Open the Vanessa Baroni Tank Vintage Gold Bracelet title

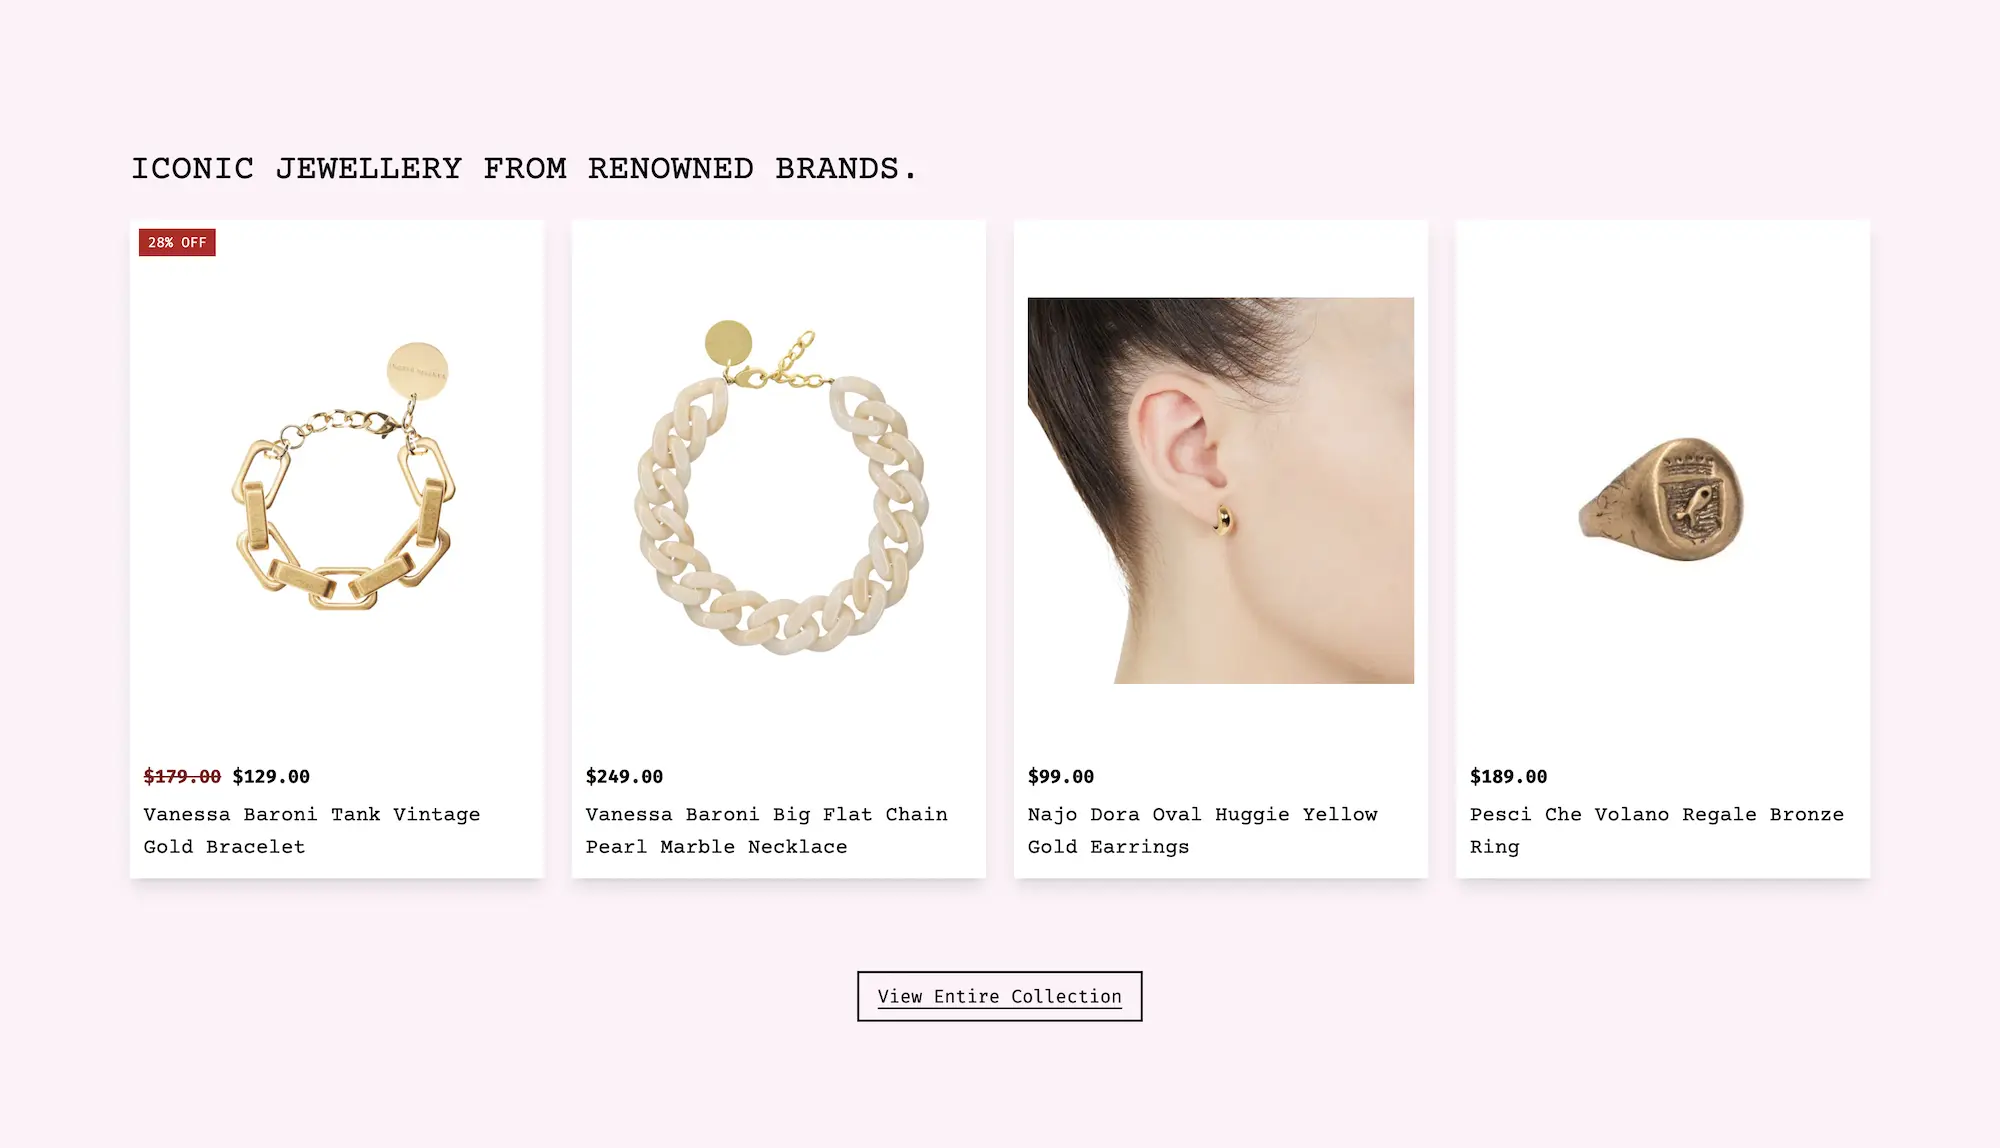(x=312, y=830)
